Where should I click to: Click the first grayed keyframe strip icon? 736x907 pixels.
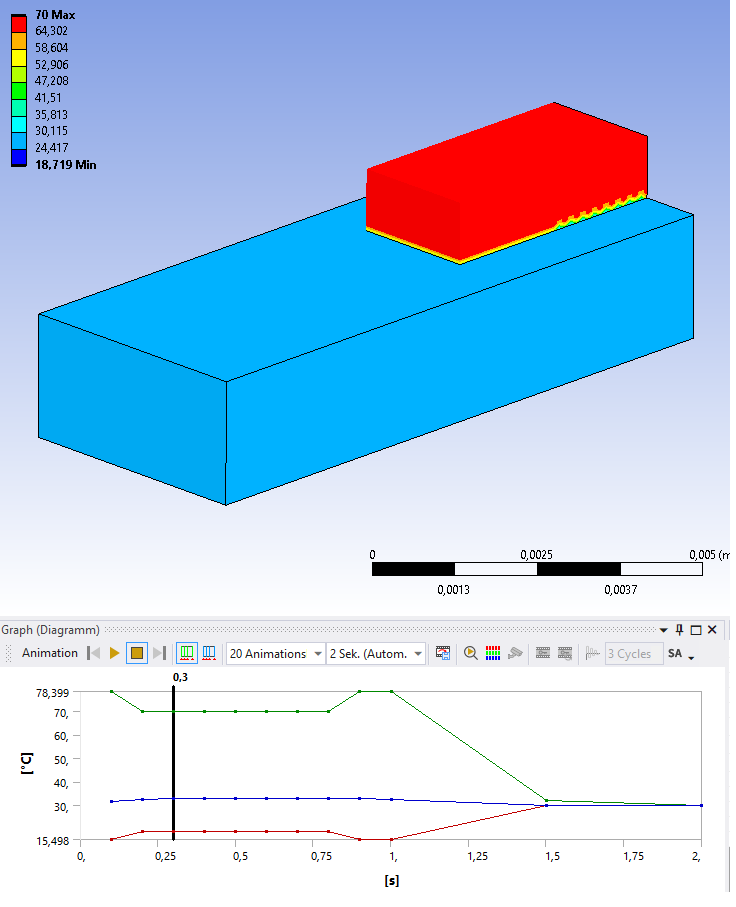click(543, 654)
